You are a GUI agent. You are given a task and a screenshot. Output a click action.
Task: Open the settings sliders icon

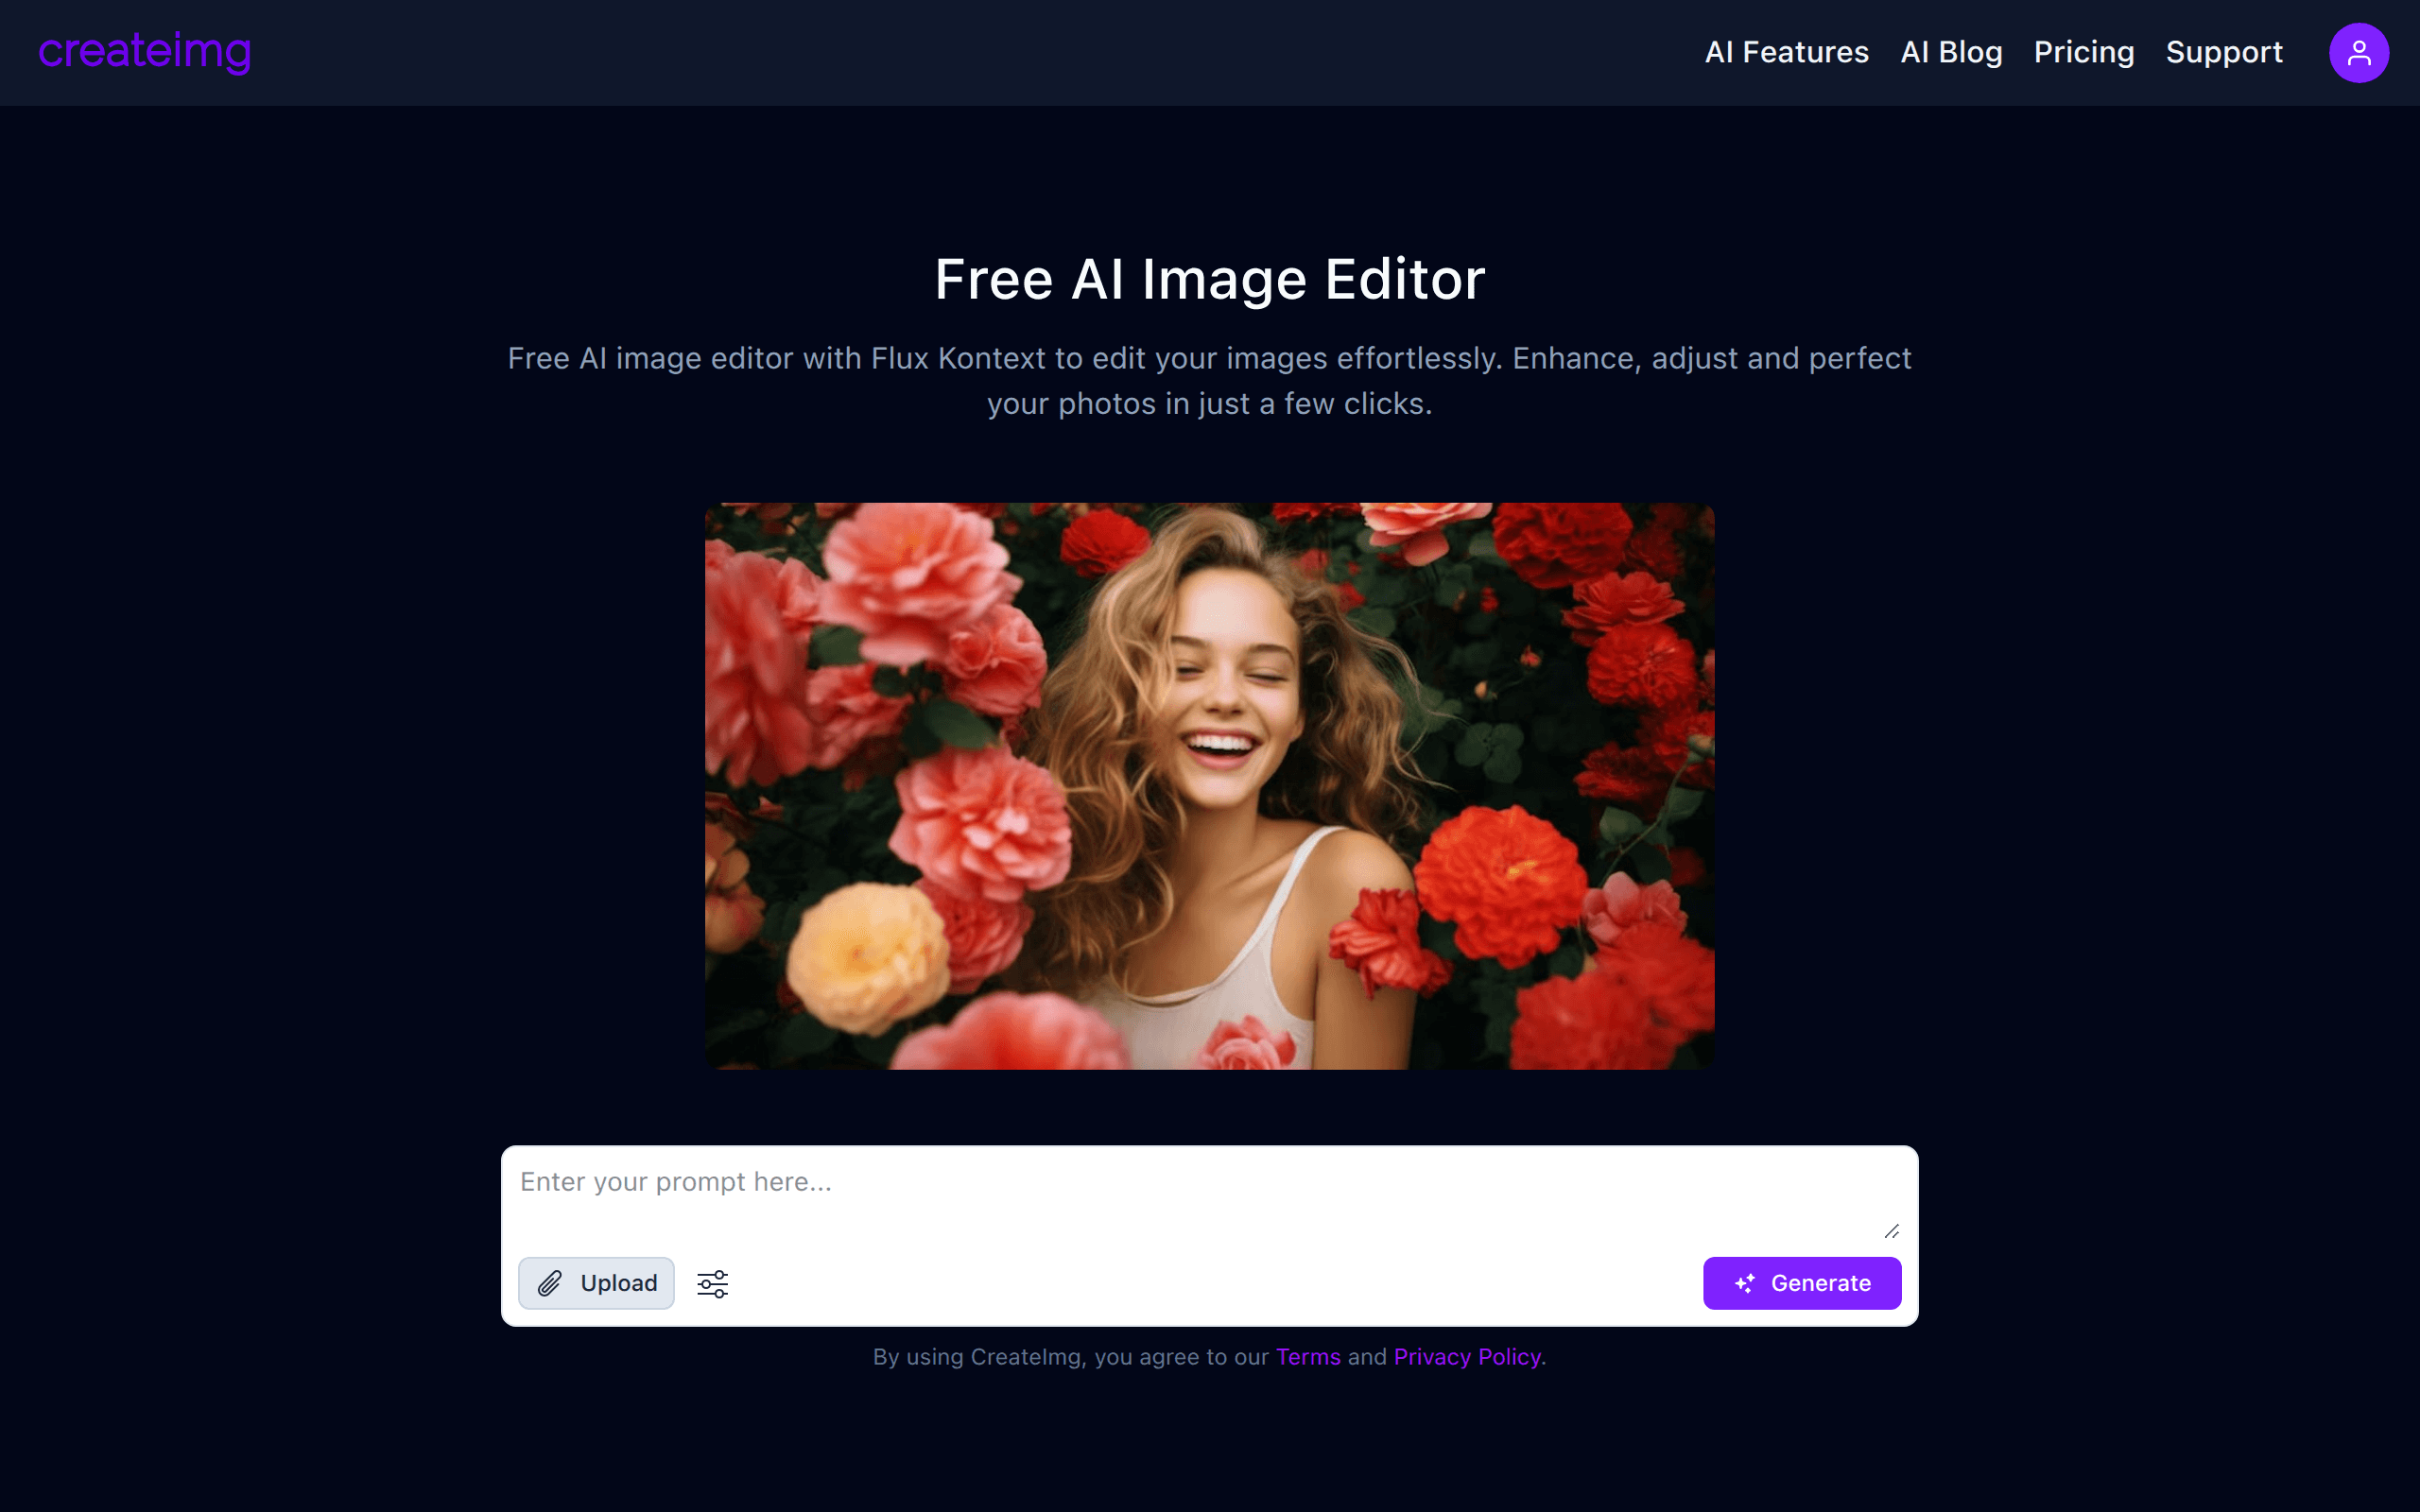(713, 1283)
